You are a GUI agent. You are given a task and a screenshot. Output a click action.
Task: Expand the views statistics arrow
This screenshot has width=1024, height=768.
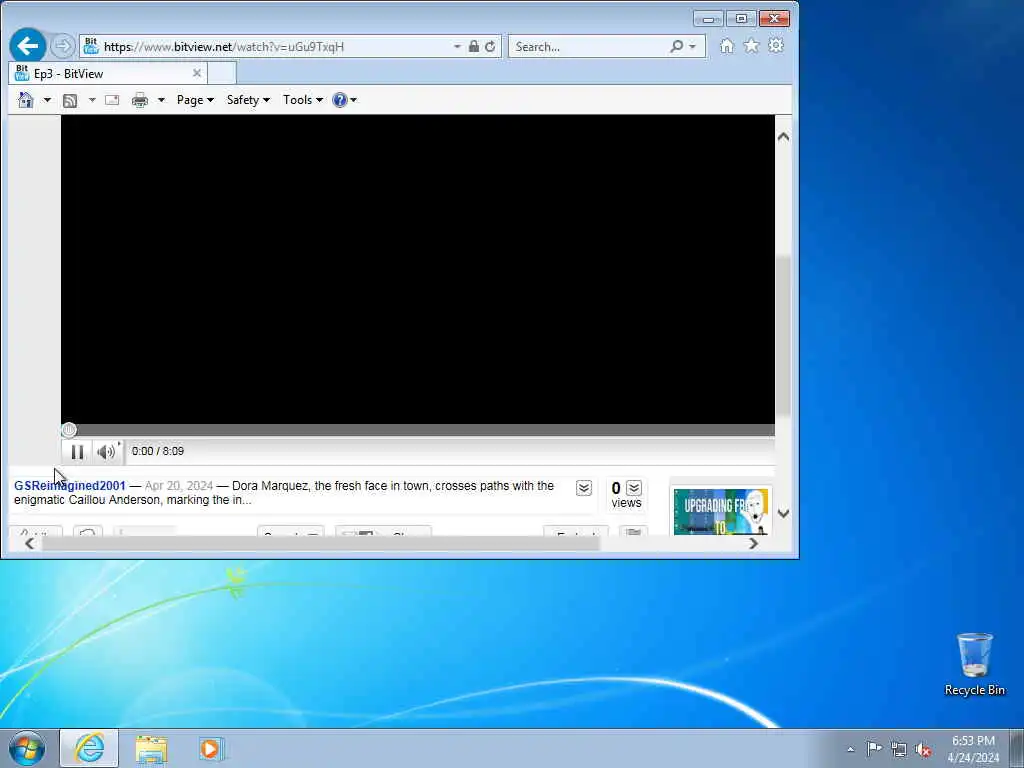coord(633,488)
